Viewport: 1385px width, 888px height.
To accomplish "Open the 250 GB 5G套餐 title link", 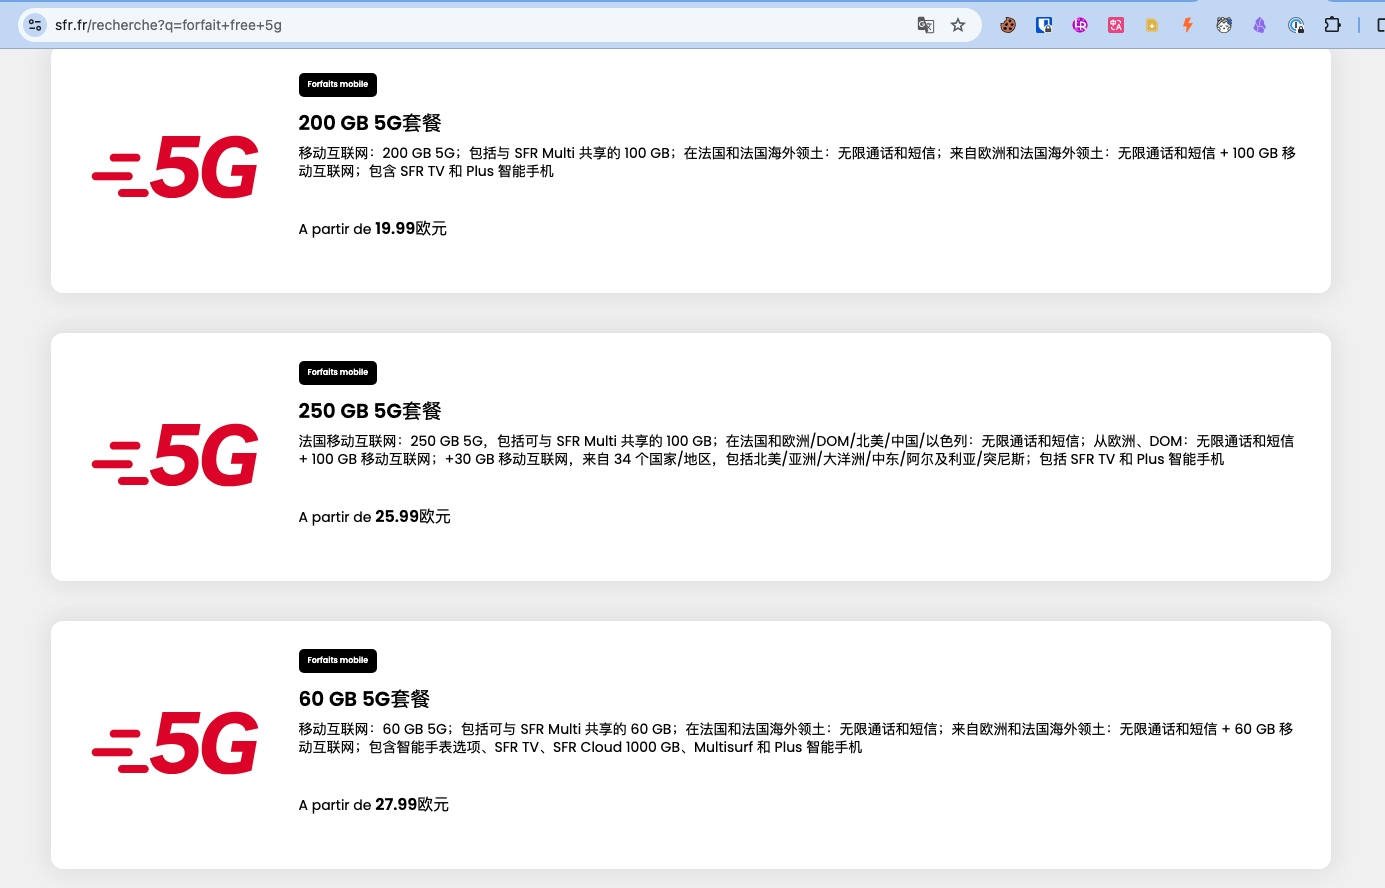I will (370, 411).
